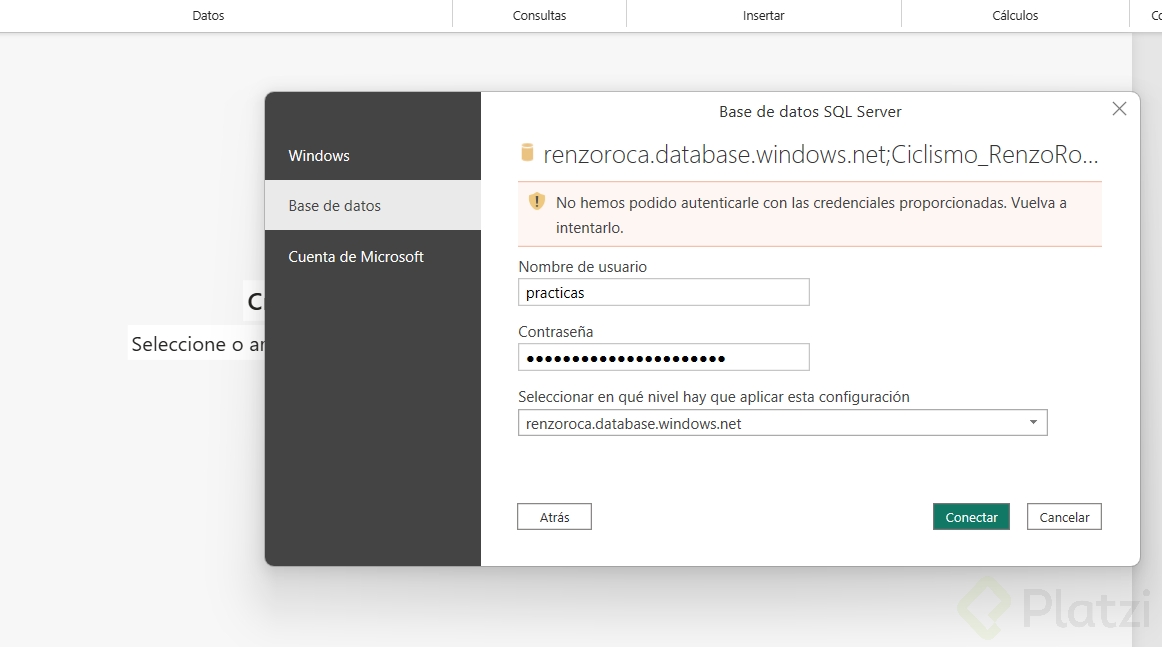1162x647 pixels.
Task: Click the Contraseña label
Action: (556, 332)
